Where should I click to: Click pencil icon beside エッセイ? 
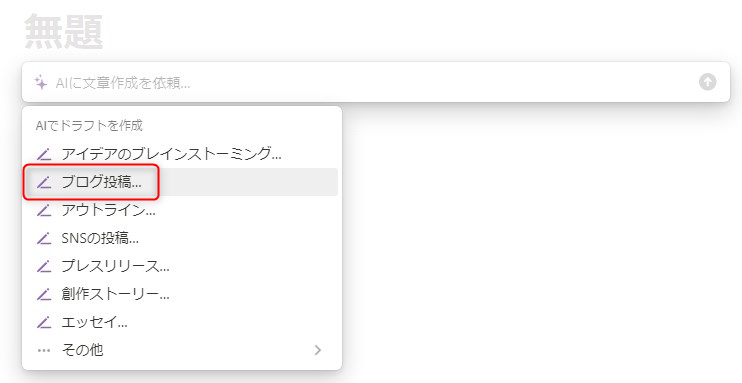pos(44,323)
